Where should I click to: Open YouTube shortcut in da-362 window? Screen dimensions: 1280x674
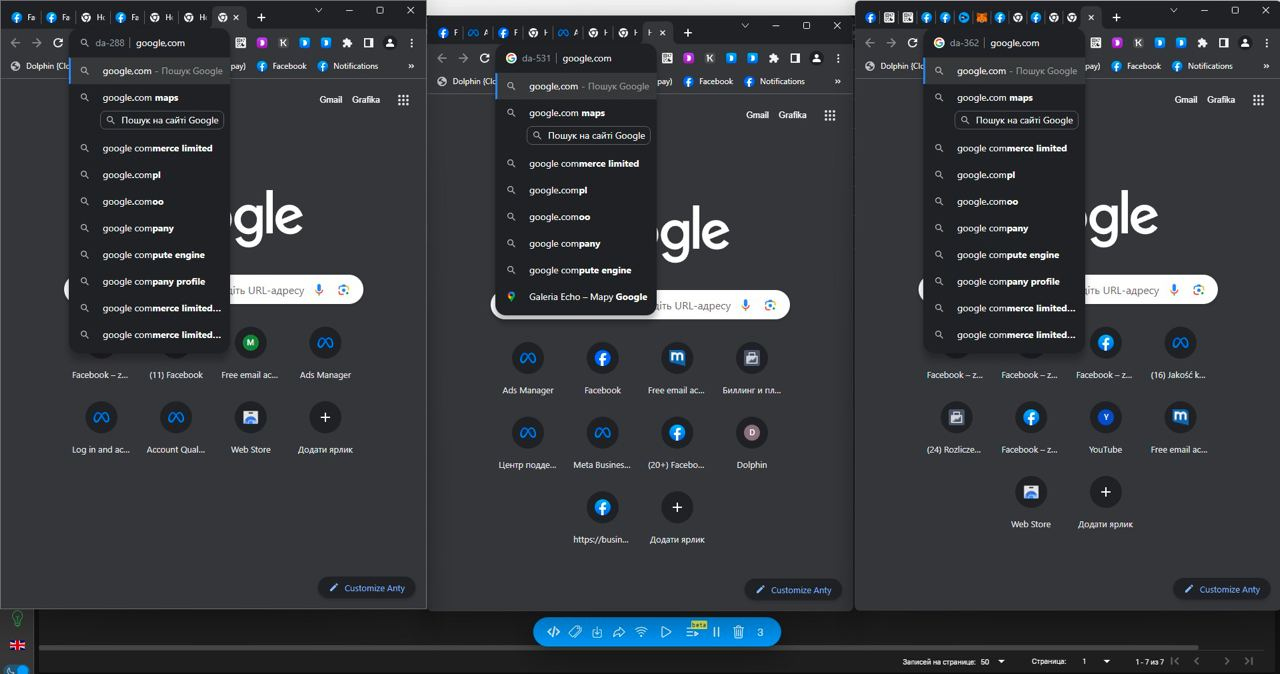pyautogui.click(x=1105, y=430)
